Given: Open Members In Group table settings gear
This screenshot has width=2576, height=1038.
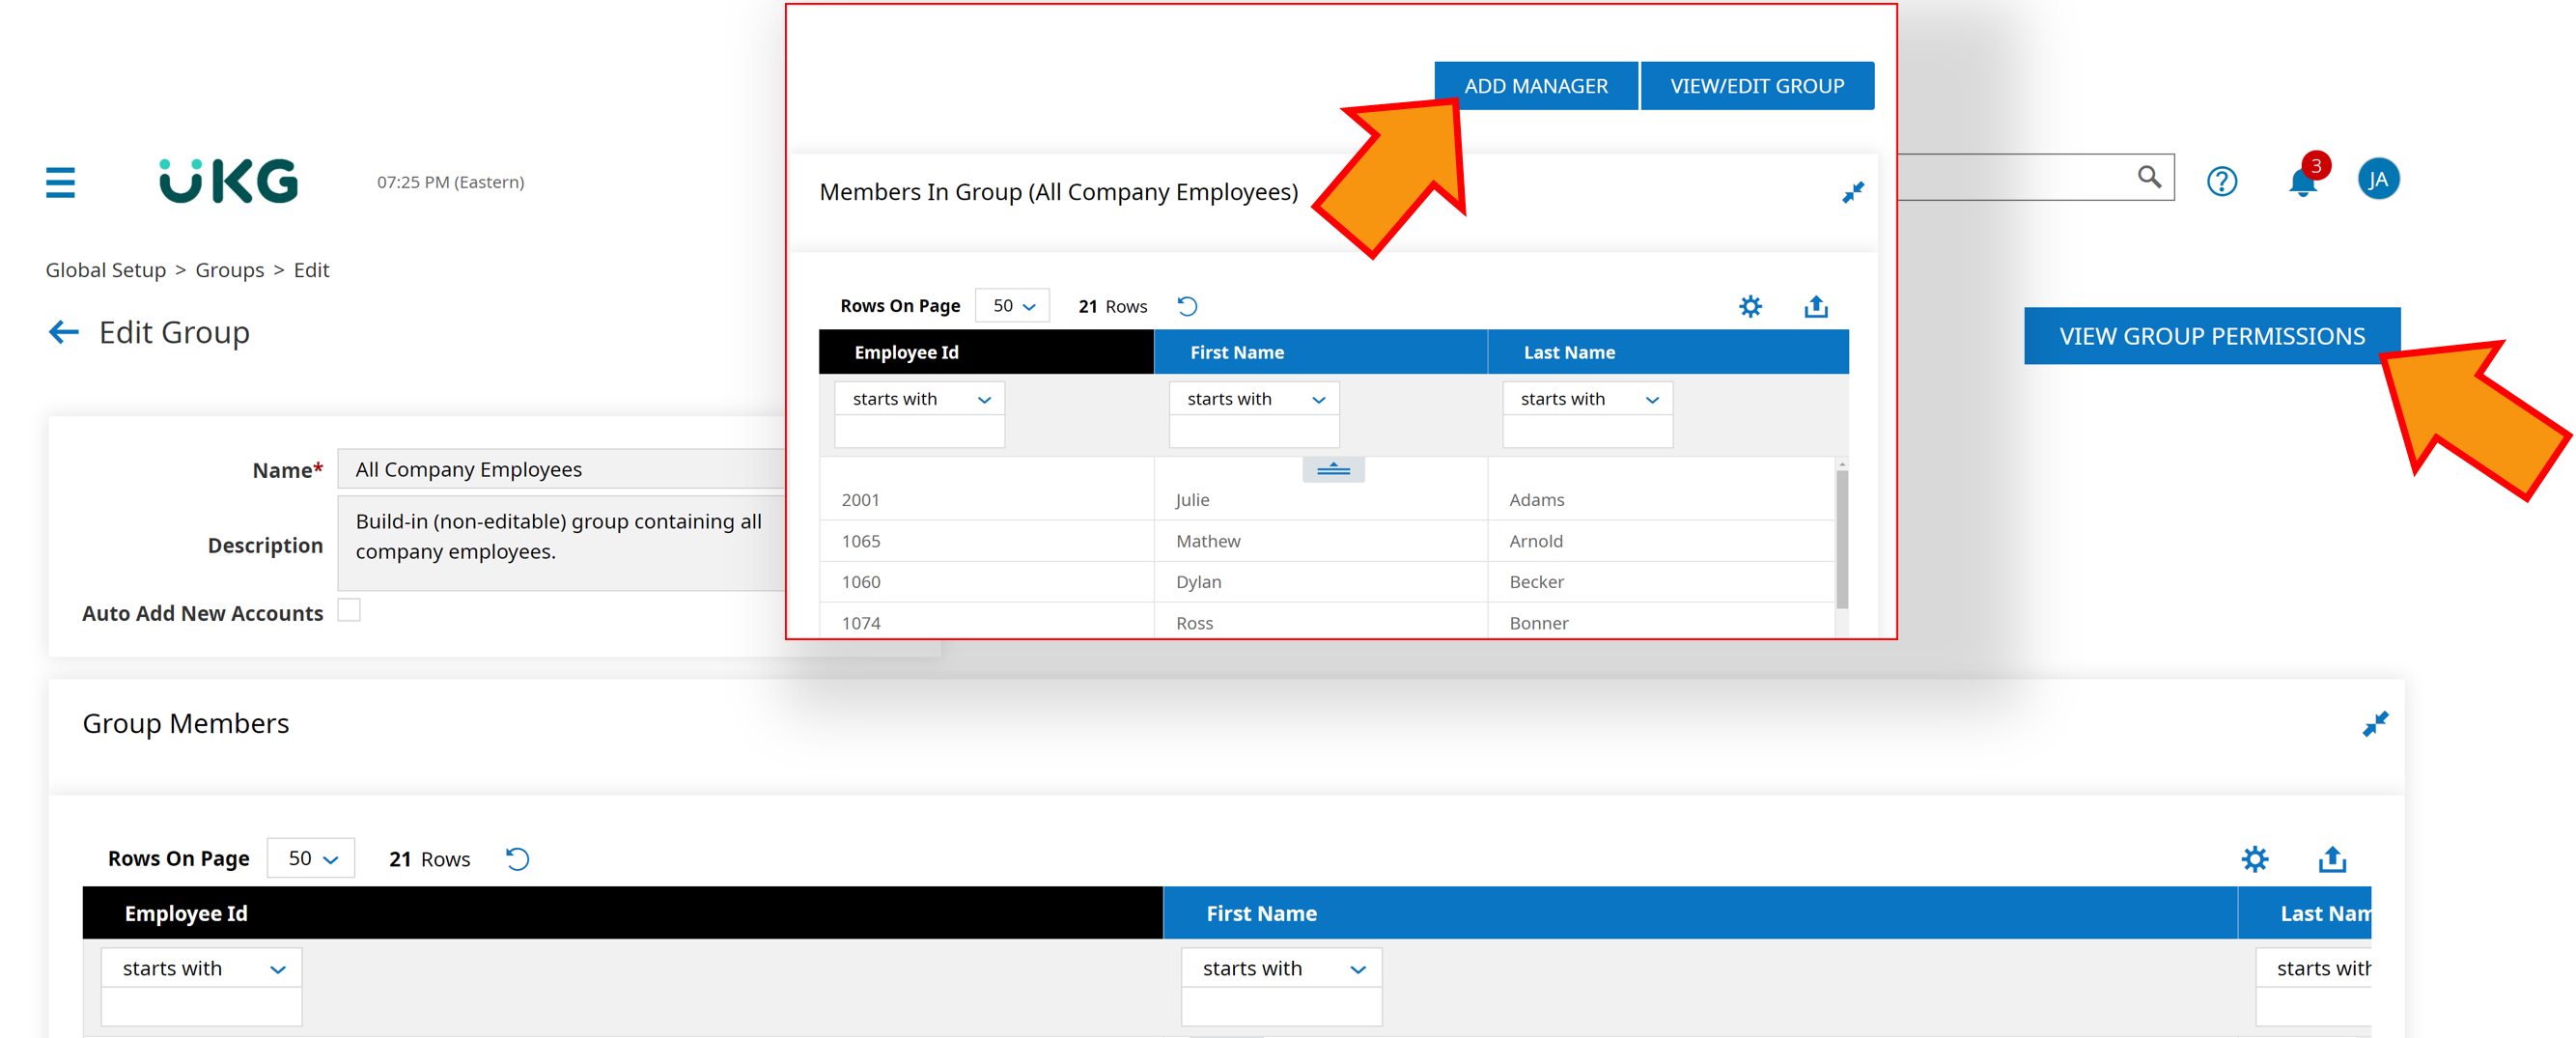Looking at the screenshot, I should (1750, 306).
